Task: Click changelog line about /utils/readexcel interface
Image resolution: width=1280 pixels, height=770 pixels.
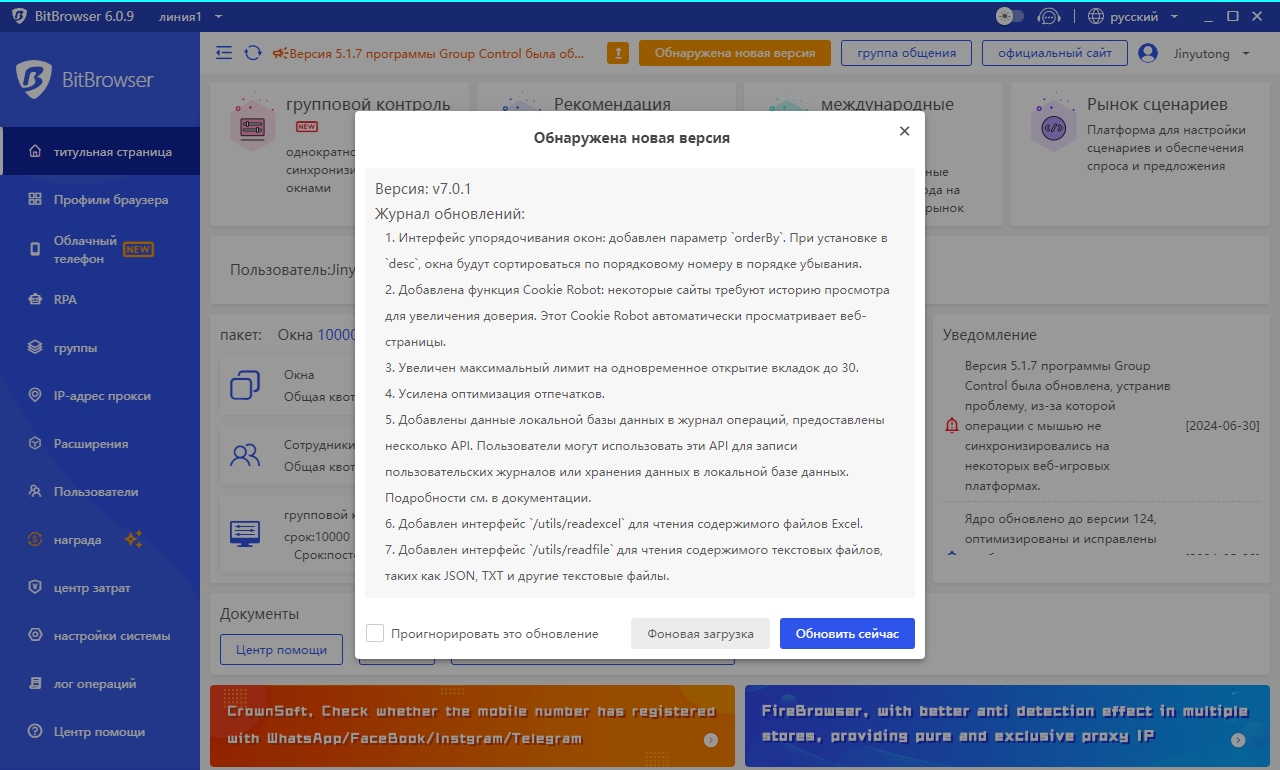Action: coord(624,523)
